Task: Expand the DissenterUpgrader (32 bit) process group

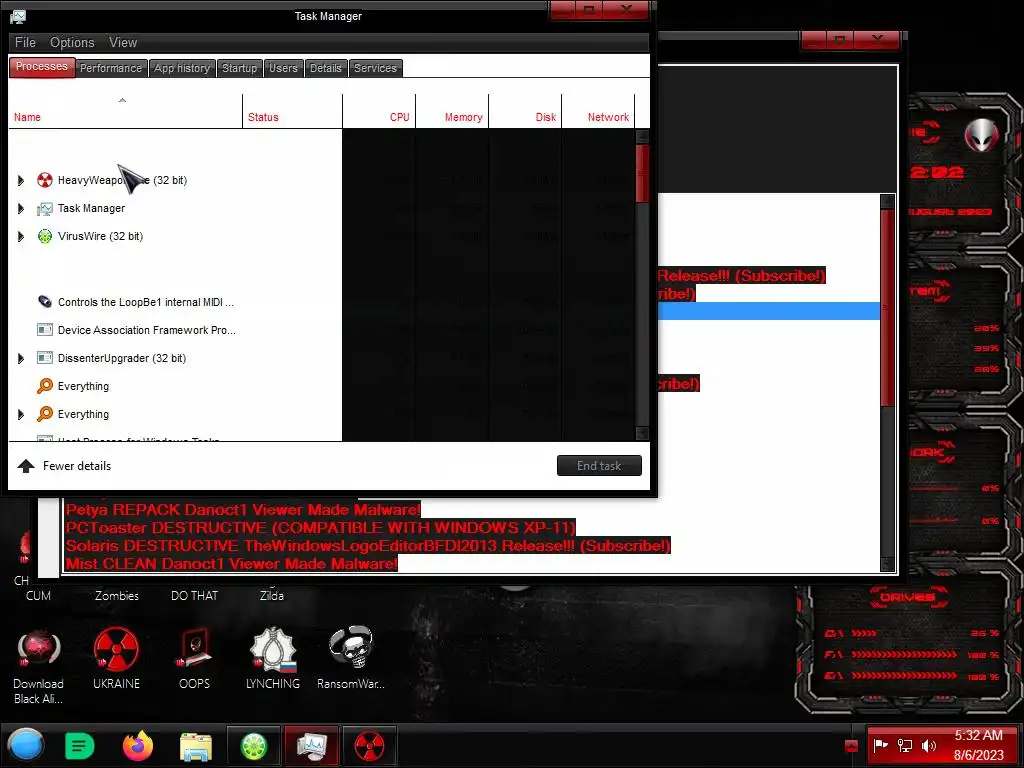Action: pos(21,358)
